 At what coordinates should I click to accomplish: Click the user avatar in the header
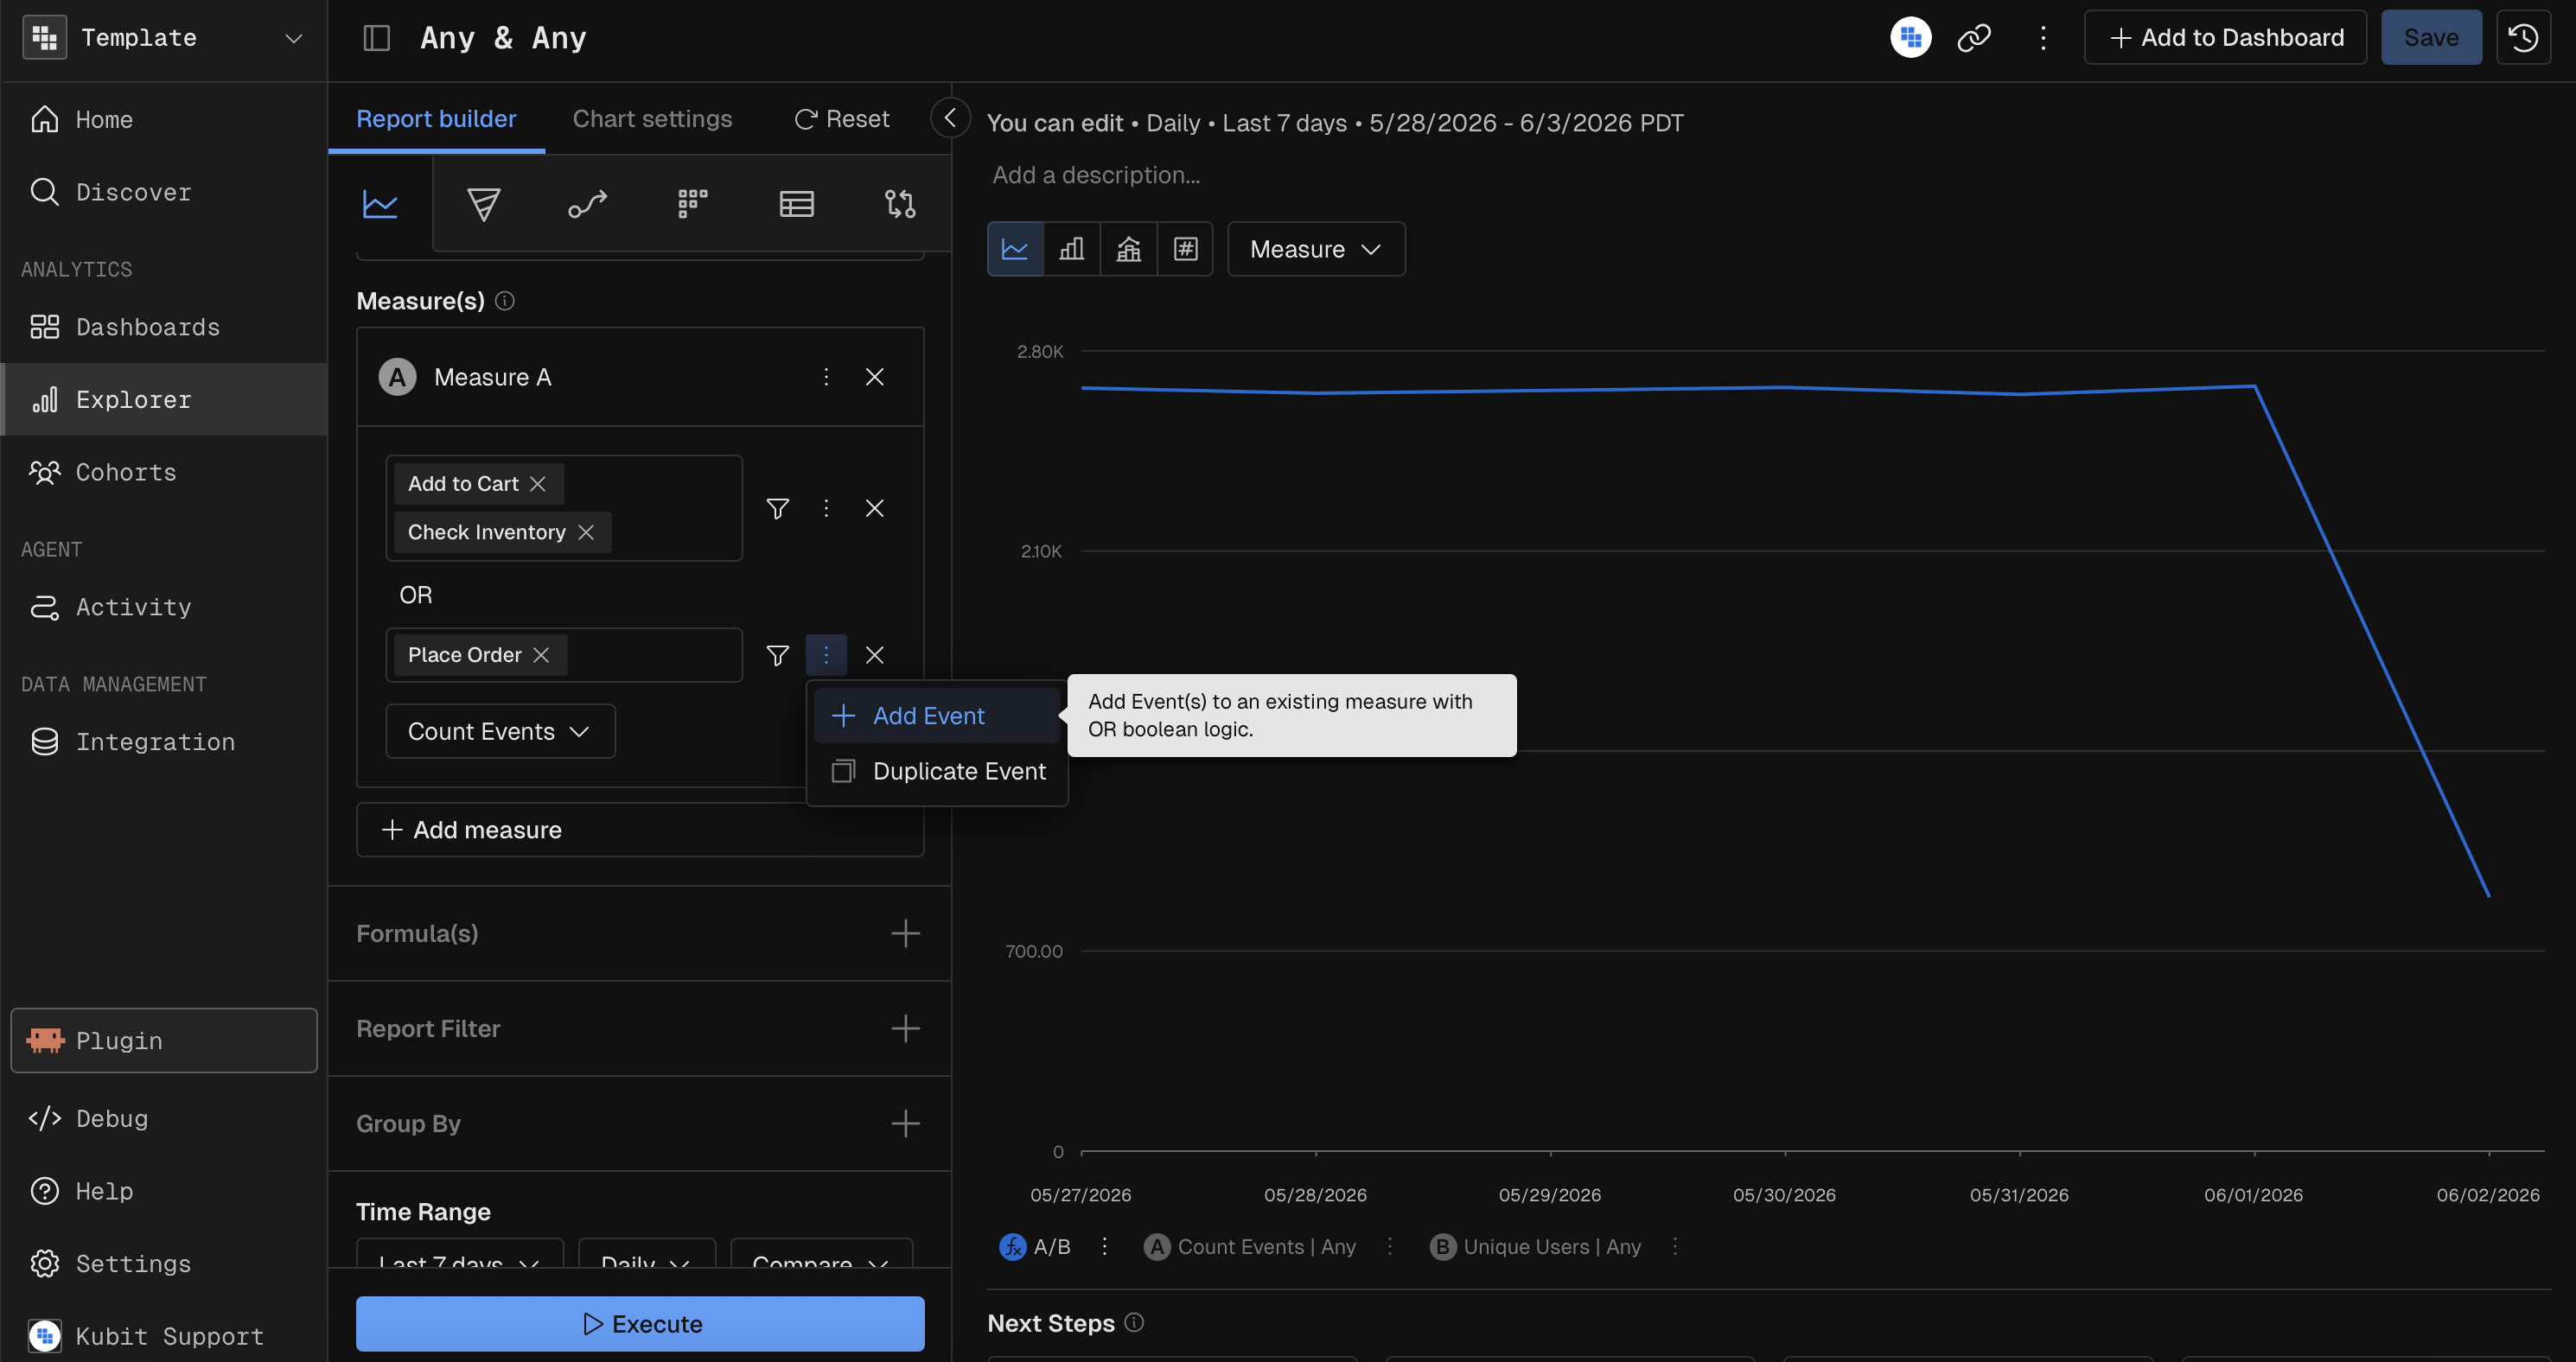pos(1910,38)
